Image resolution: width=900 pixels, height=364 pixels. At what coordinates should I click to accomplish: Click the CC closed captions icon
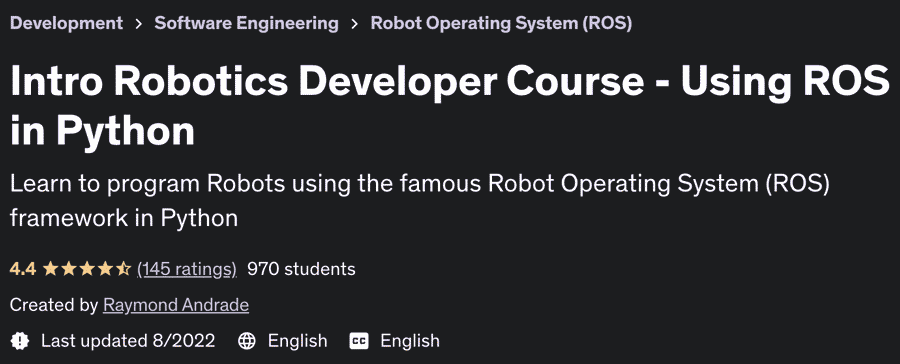click(x=359, y=341)
